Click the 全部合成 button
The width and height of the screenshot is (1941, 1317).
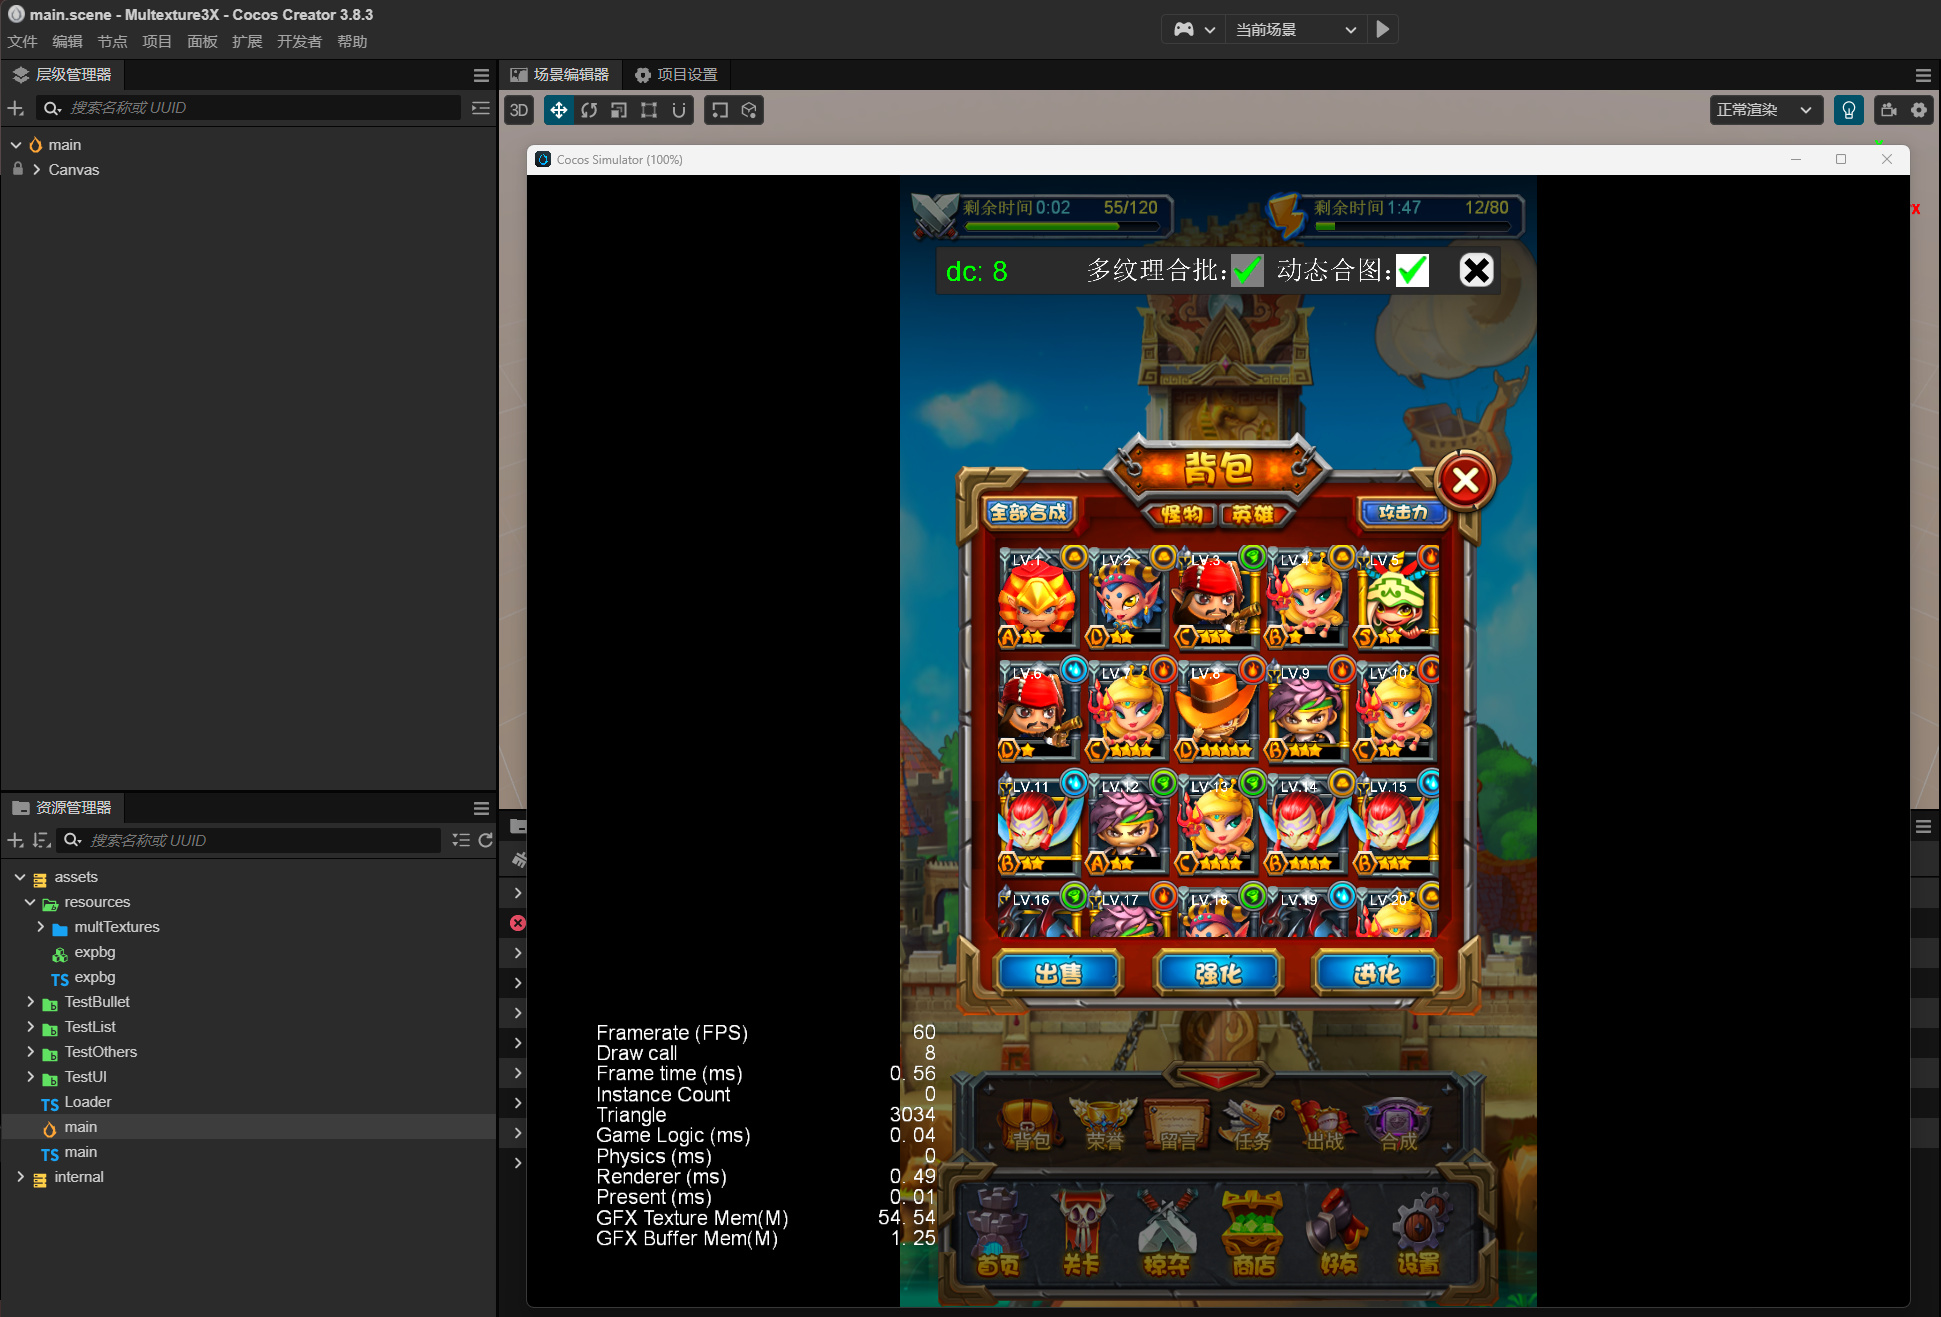tap(1027, 513)
